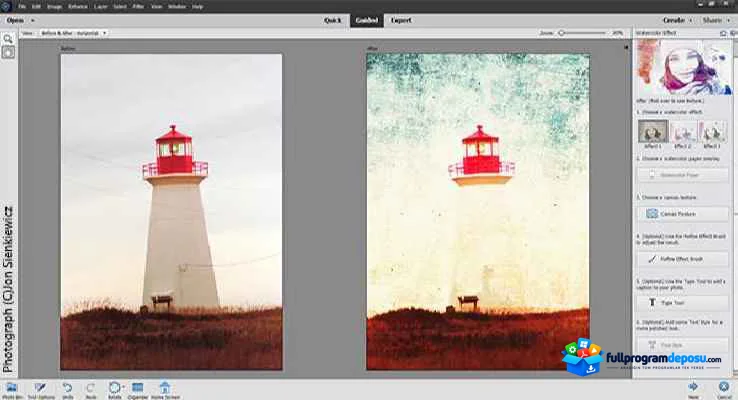Select the Effect 3 watercolor thumbnail

tap(713, 131)
